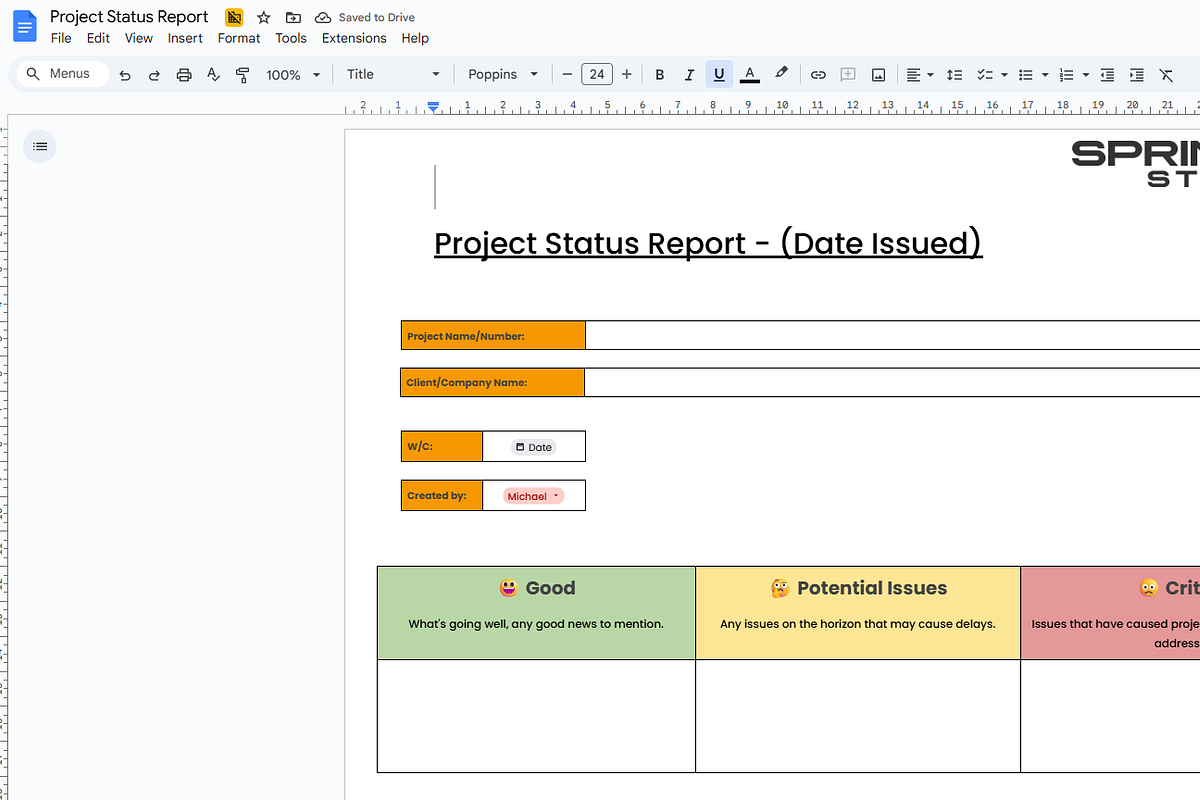This screenshot has width=1200, height=800.
Task: Select the Created by: label
Action: [x=437, y=496]
